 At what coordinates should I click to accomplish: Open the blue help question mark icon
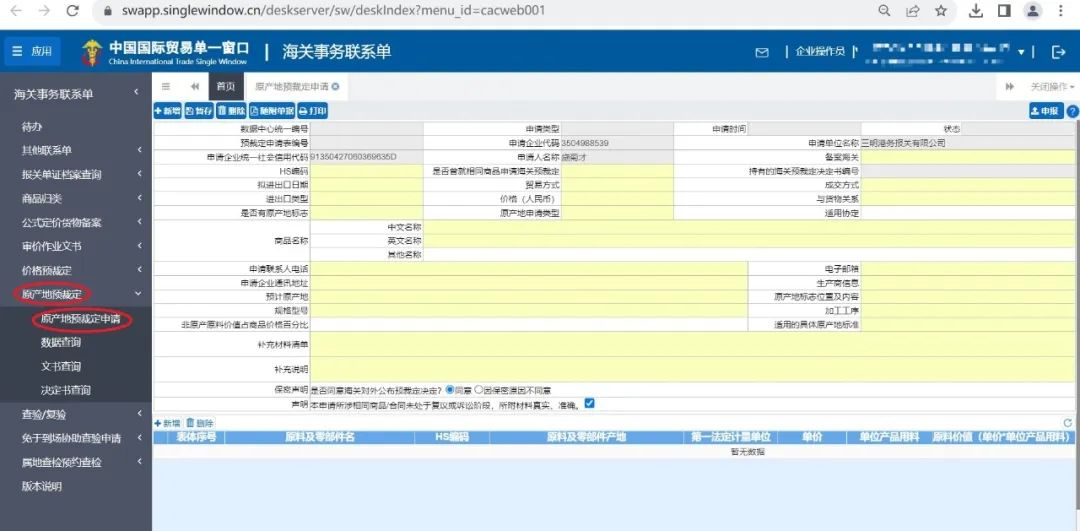tap(1072, 111)
